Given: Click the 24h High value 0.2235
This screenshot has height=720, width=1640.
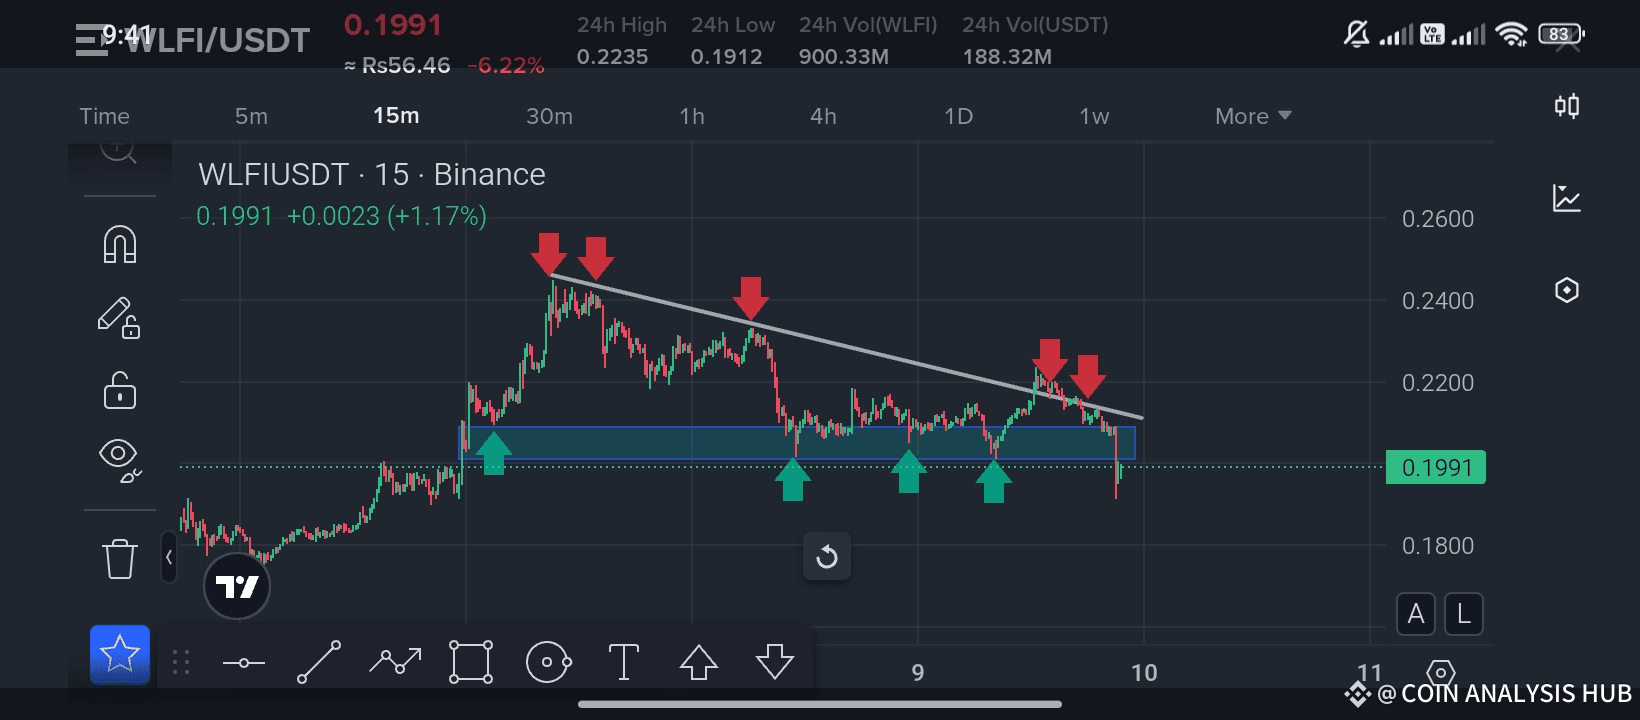Looking at the screenshot, I should [x=612, y=57].
